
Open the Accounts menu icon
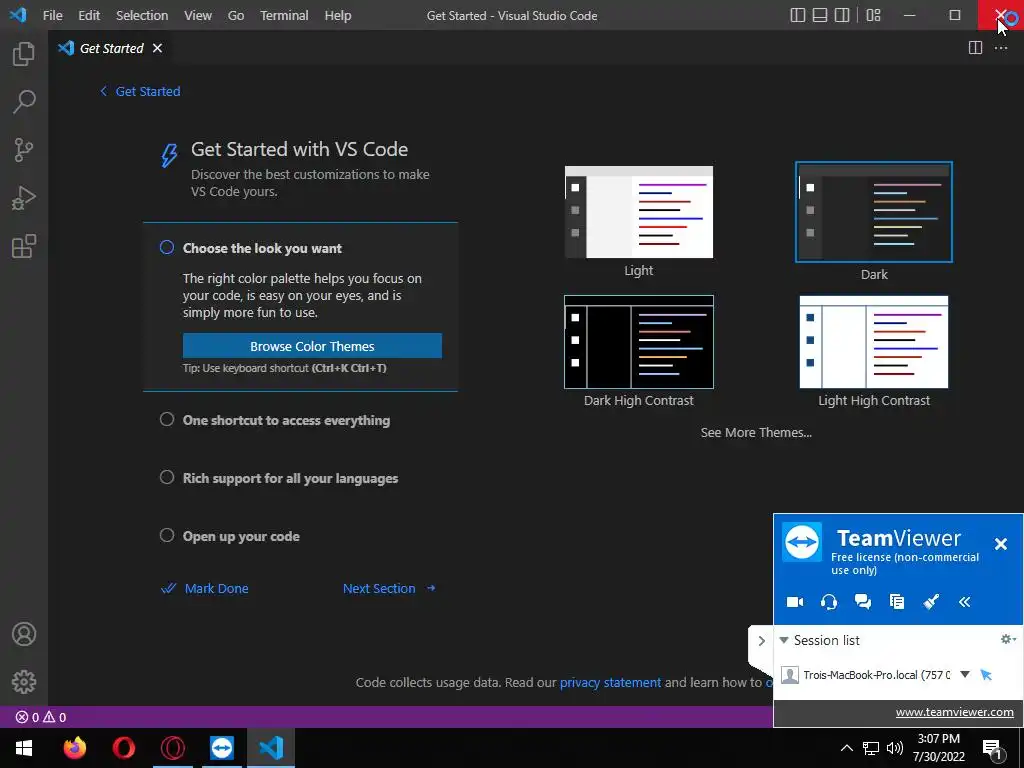(x=24, y=634)
